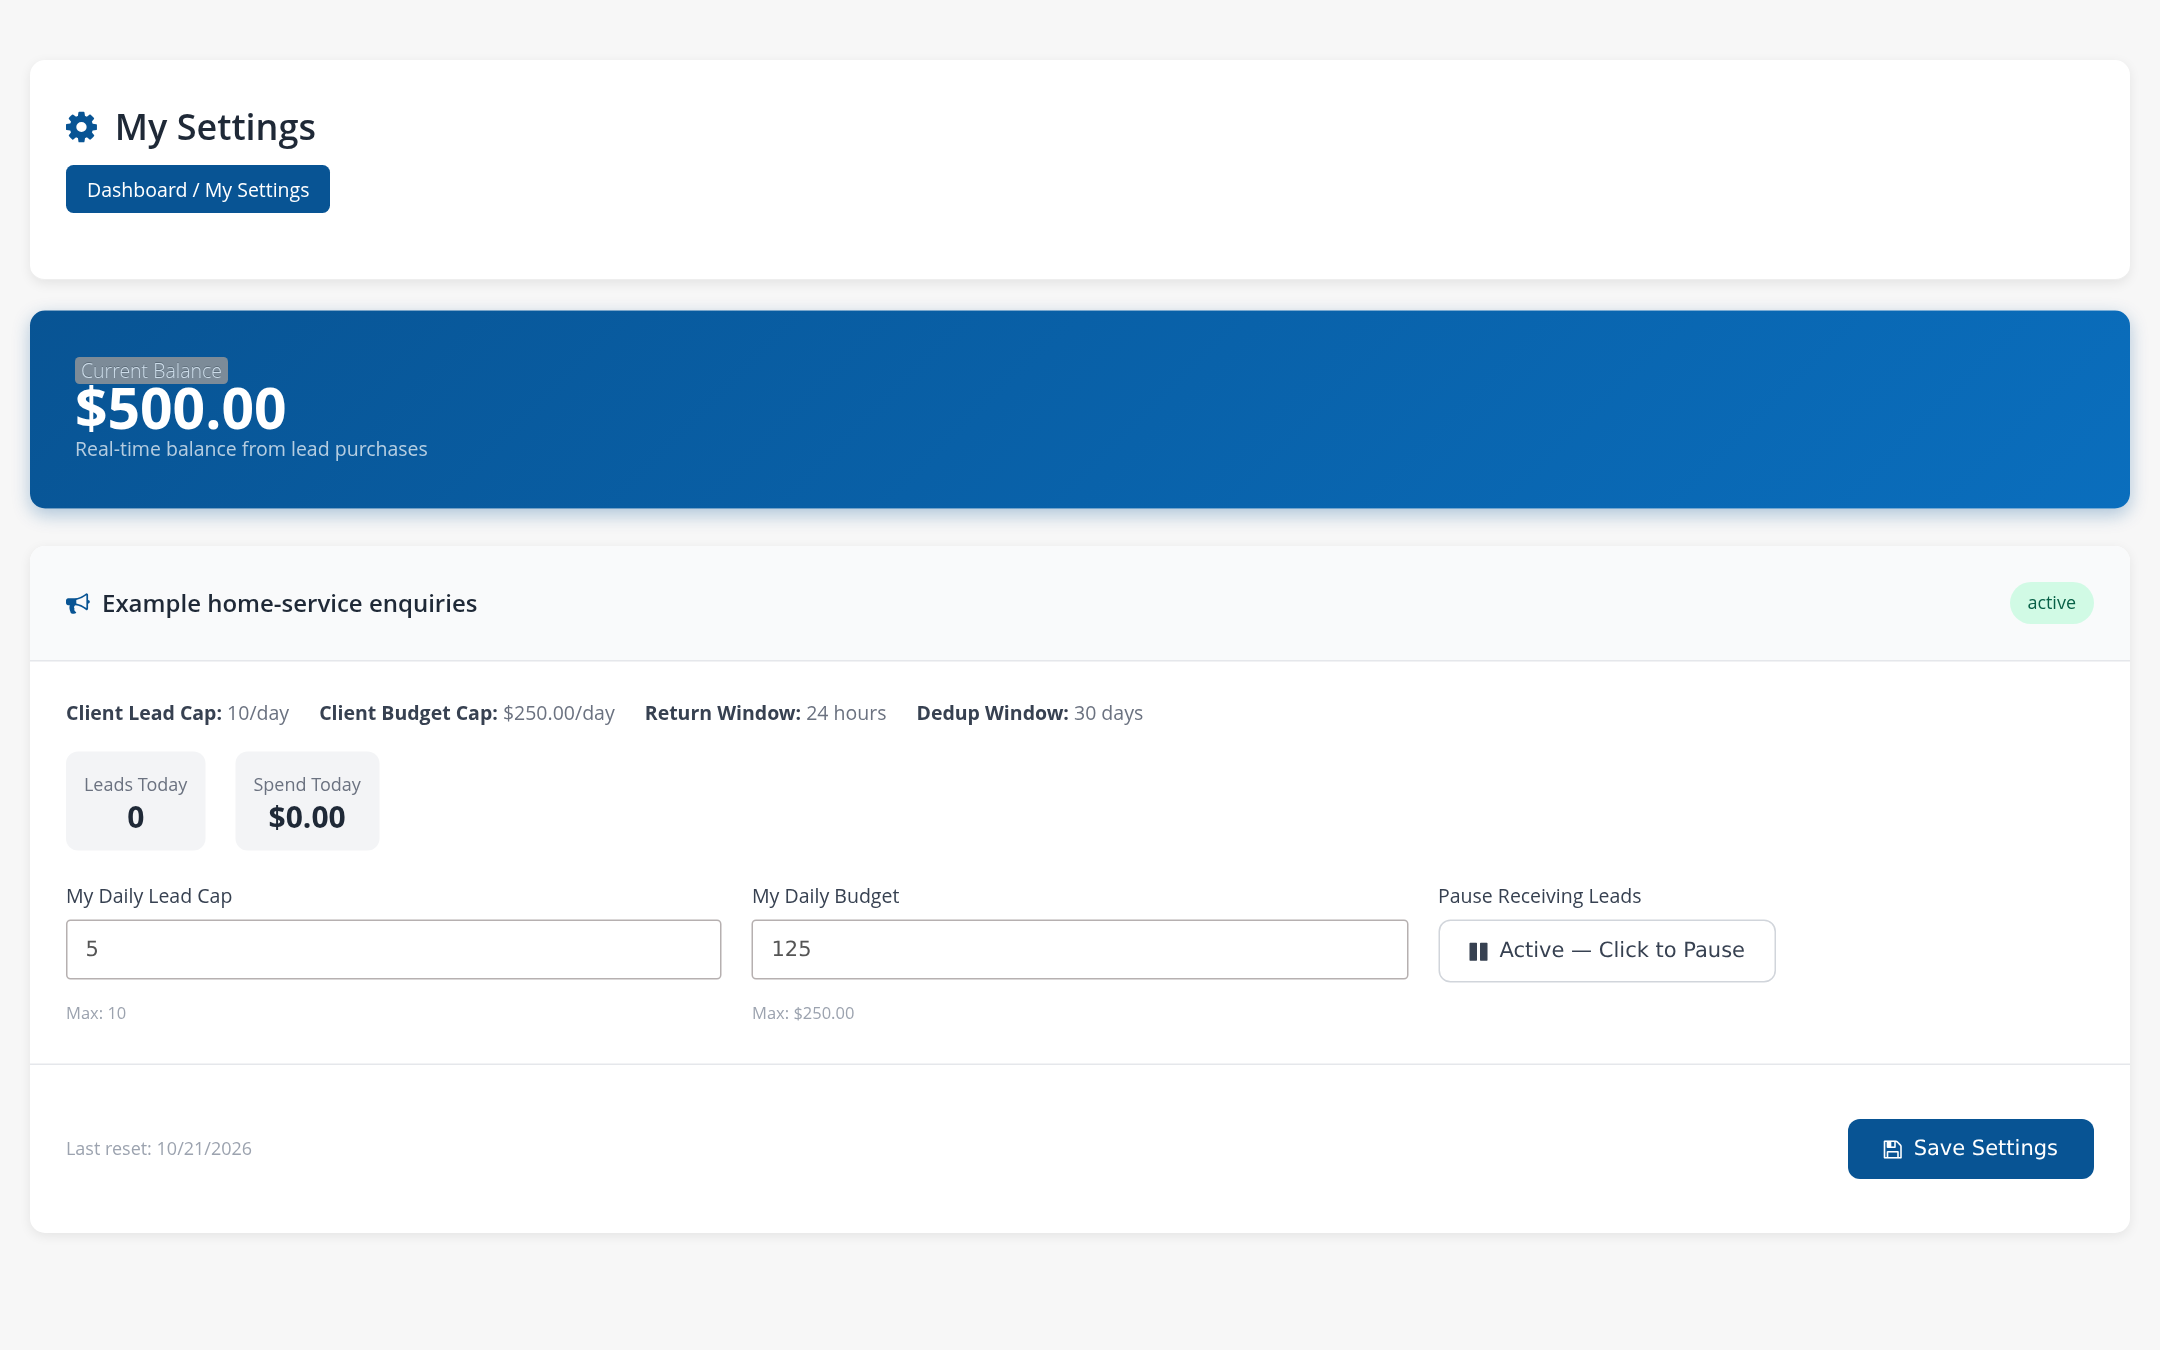The width and height of the screenshot is (2160, 1350).
Task: Click the gear icon beside My Settings
Action: 82,127
